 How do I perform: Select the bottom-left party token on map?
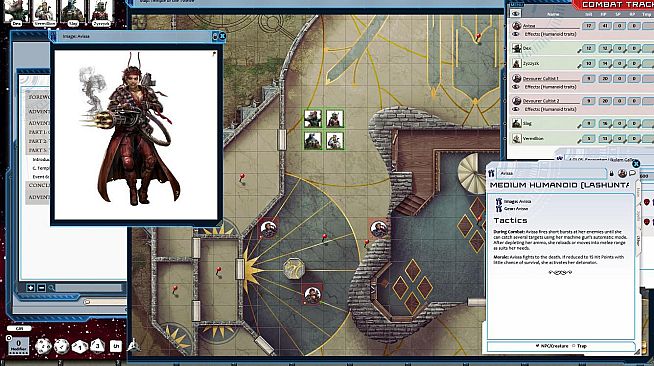pyautogui.click(x=313, y=140)
